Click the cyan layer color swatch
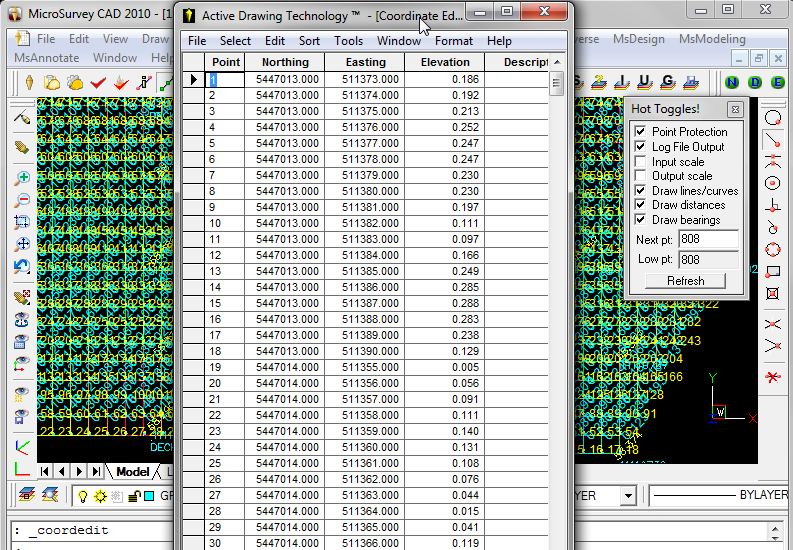This screenshot has height=550, width=793. [149, 496]
